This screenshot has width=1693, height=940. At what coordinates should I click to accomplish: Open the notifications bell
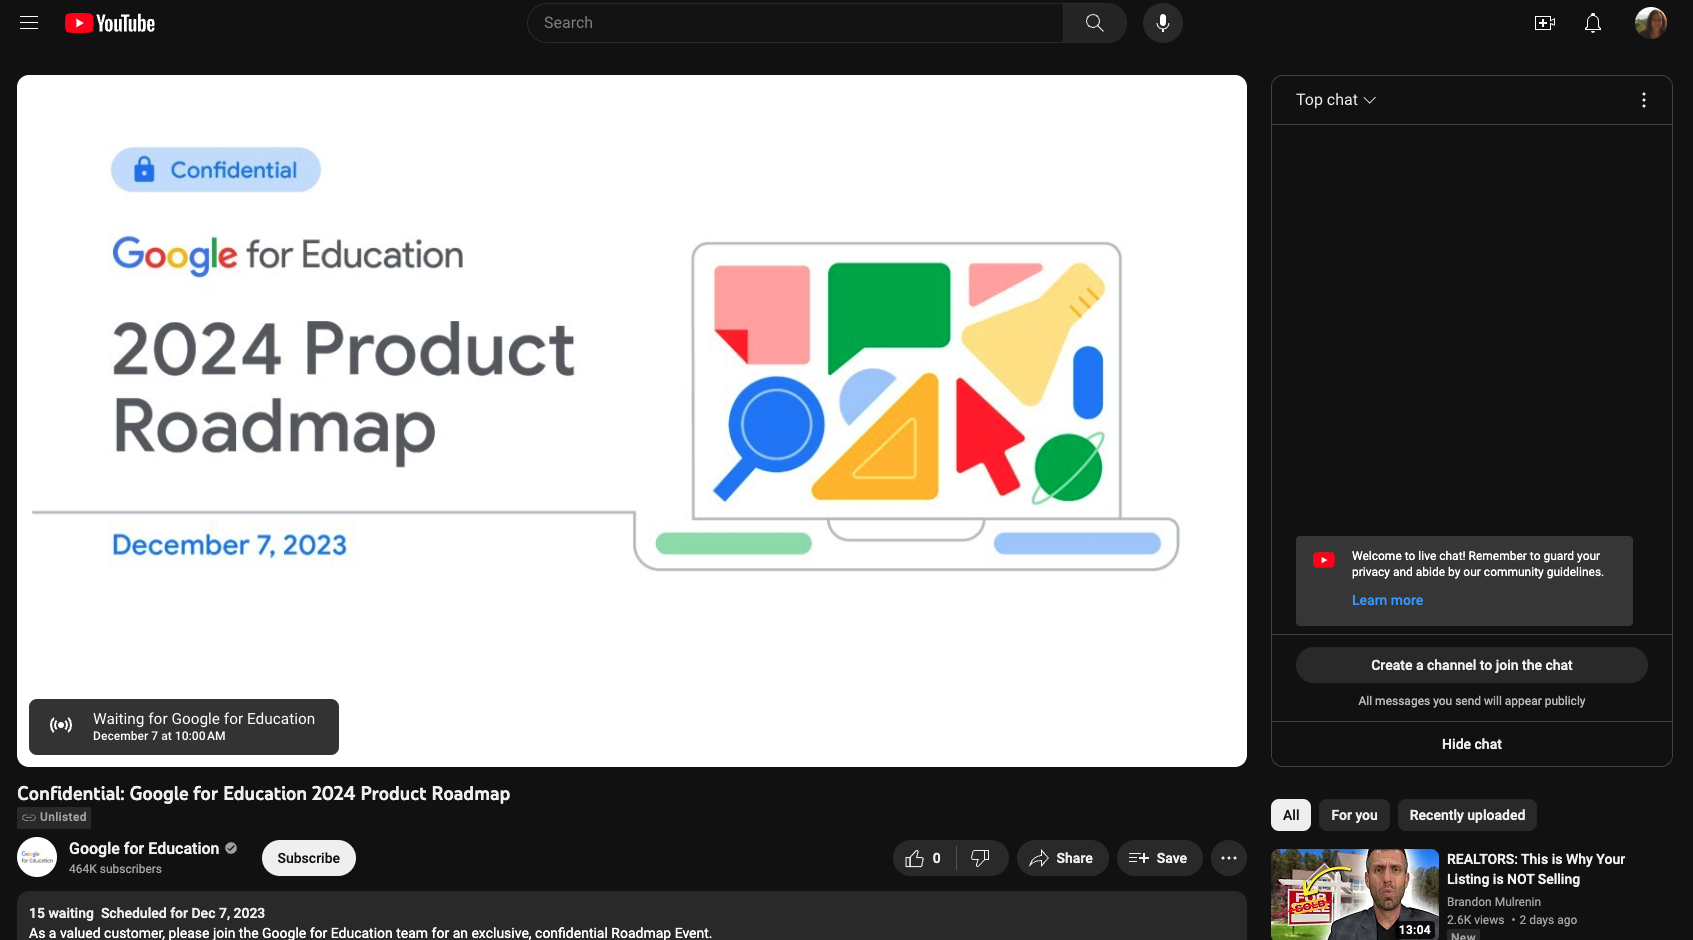pyautogui.click(x=1593, y=23)
